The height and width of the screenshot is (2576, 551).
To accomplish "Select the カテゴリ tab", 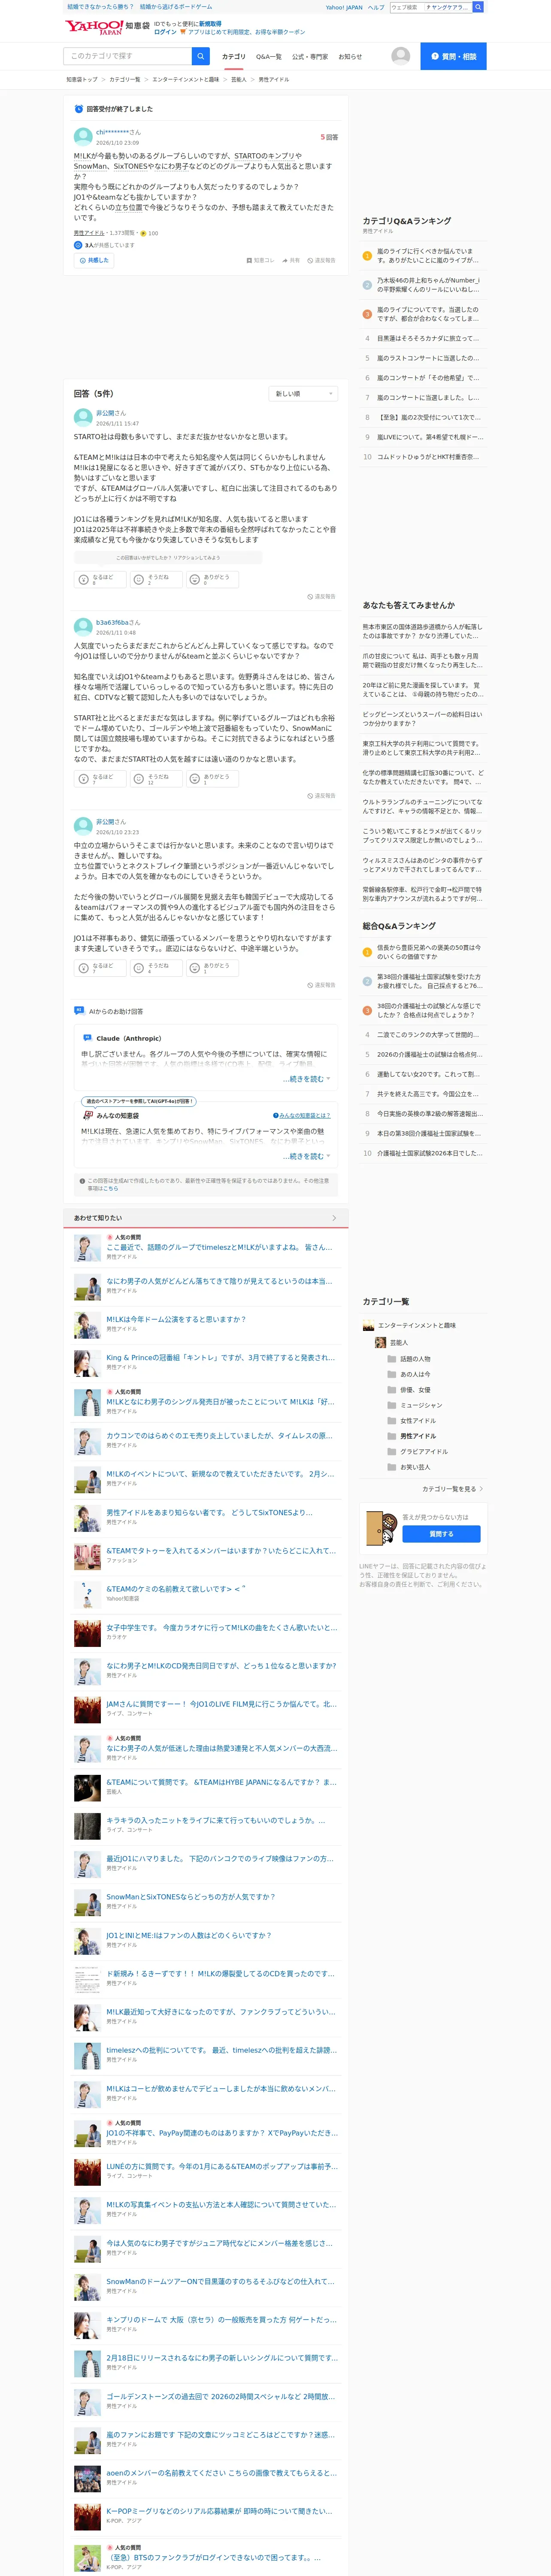I will point(233,57).
